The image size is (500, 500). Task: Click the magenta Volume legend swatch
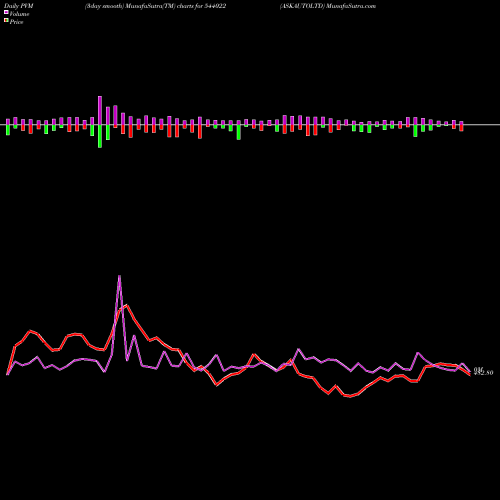point(6,13)
